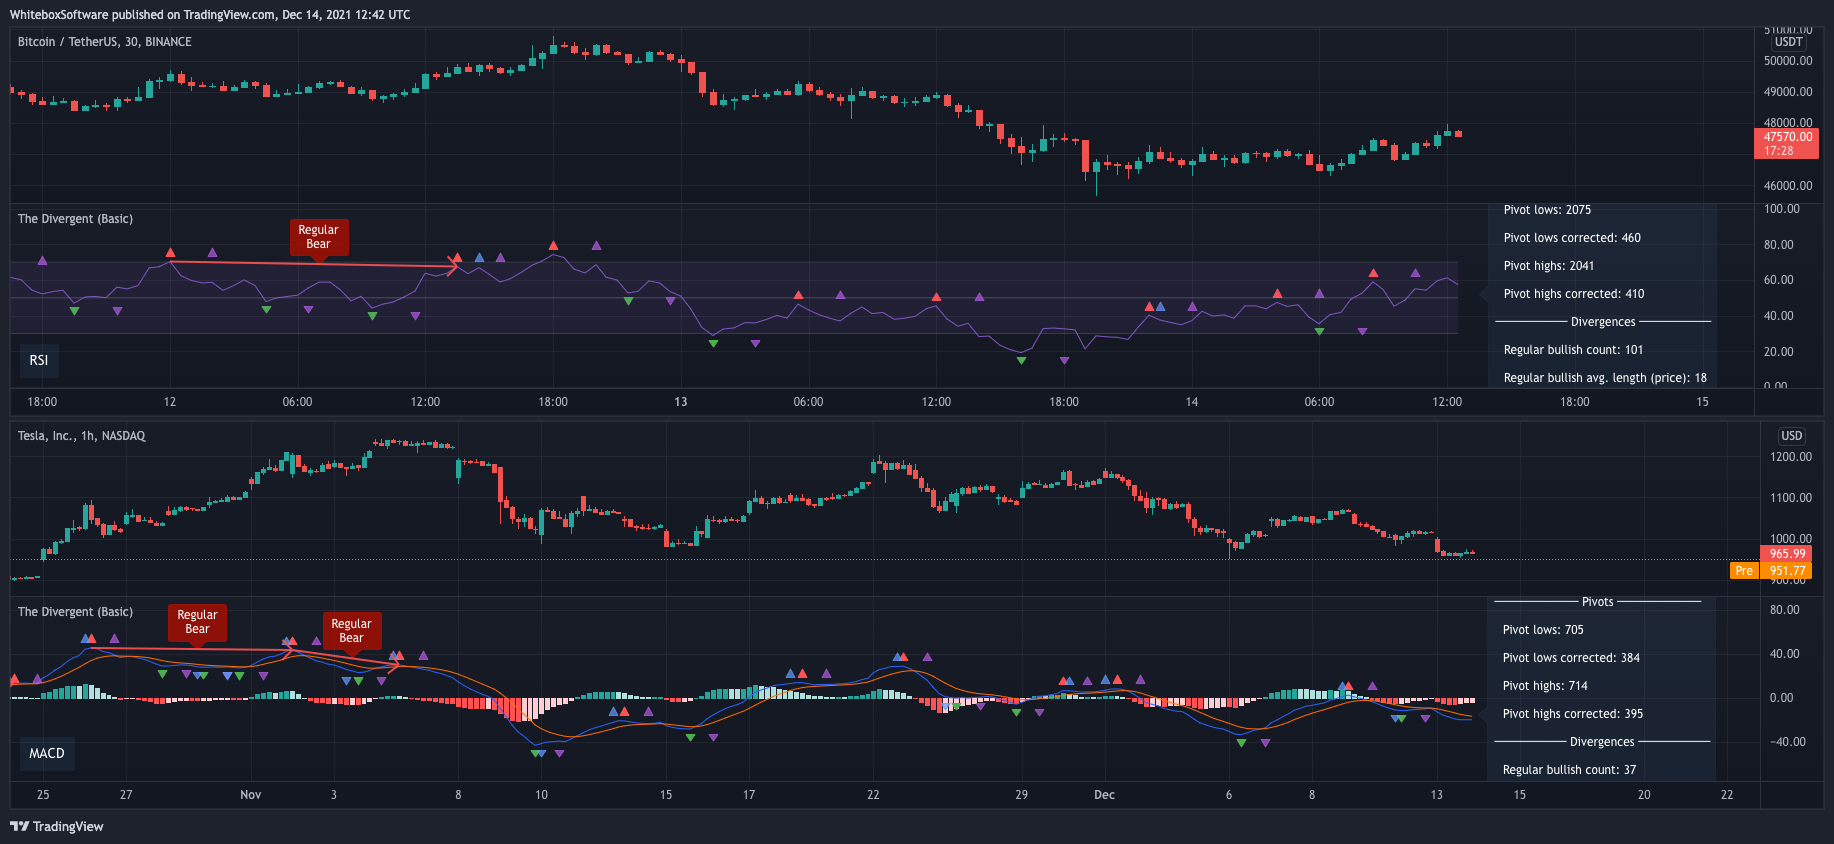Click the lower The Divergent (Basic) title above MACD
This screenshot has width=1834, height=844.
[x=75, y=612]
